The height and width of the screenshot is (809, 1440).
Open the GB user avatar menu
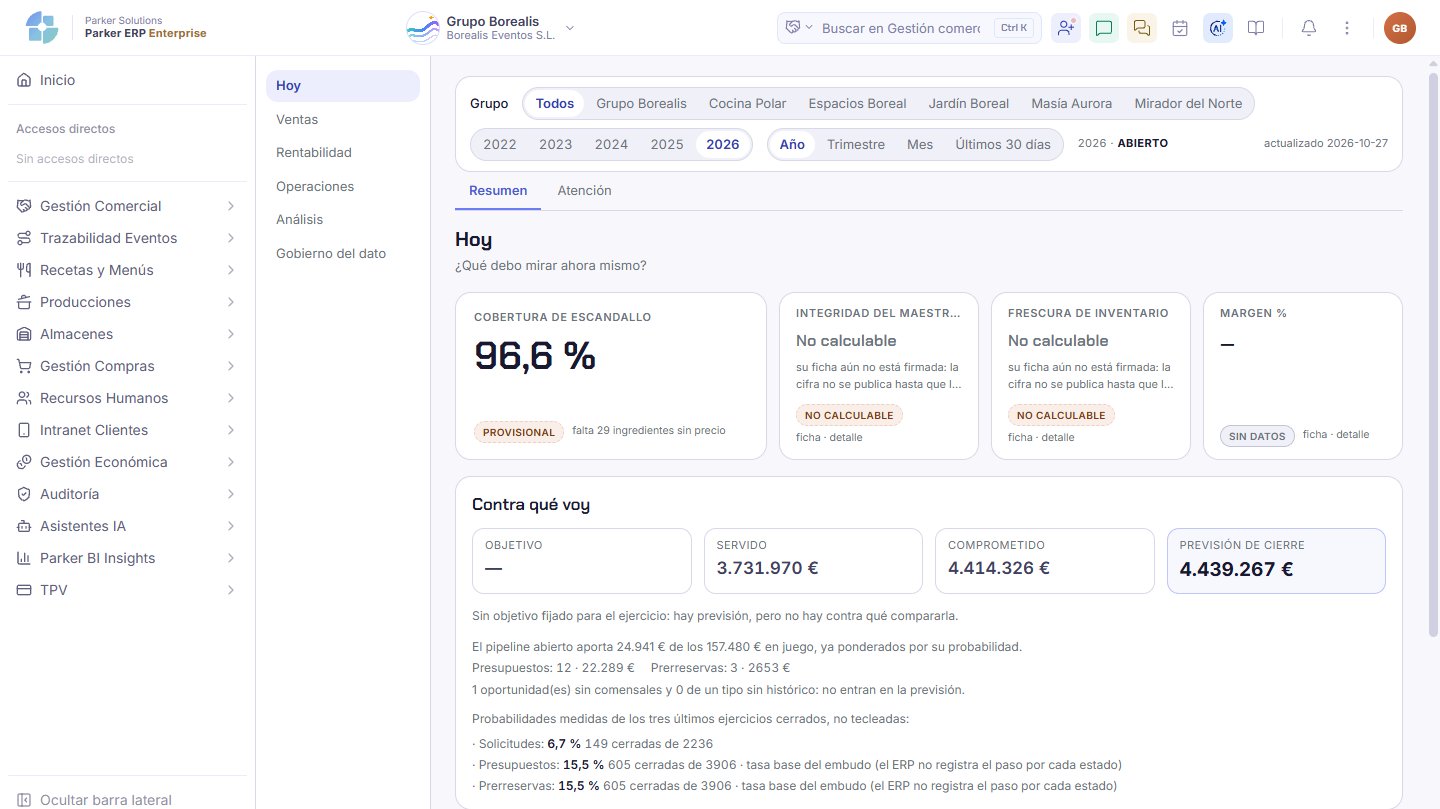point(1400,28)
